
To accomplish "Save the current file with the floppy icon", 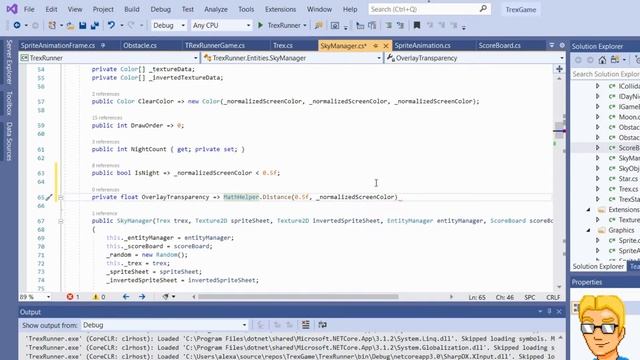I will 82,25.
